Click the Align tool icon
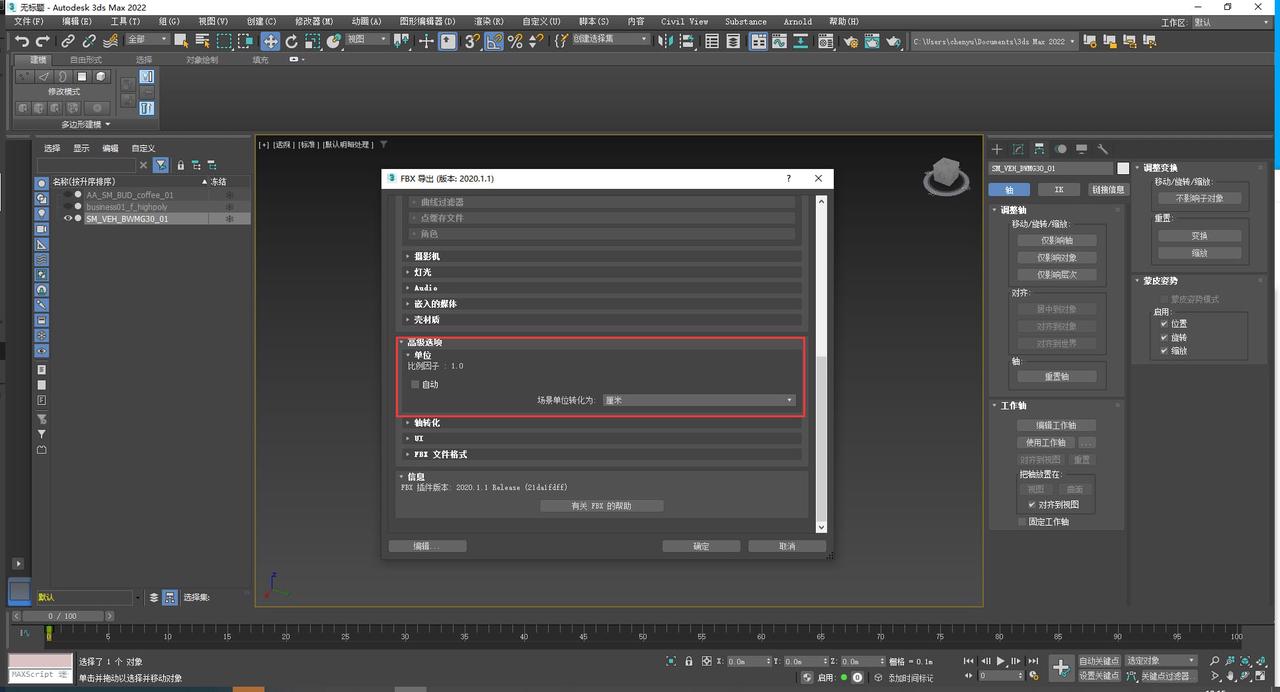Screen dimensions: 1280x692 tap(689, 41)
